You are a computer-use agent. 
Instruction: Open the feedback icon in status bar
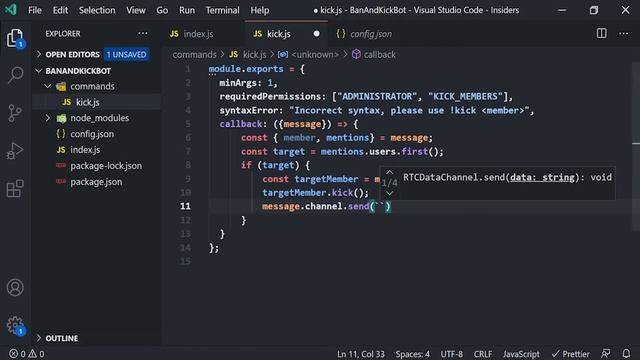point(606,353)
